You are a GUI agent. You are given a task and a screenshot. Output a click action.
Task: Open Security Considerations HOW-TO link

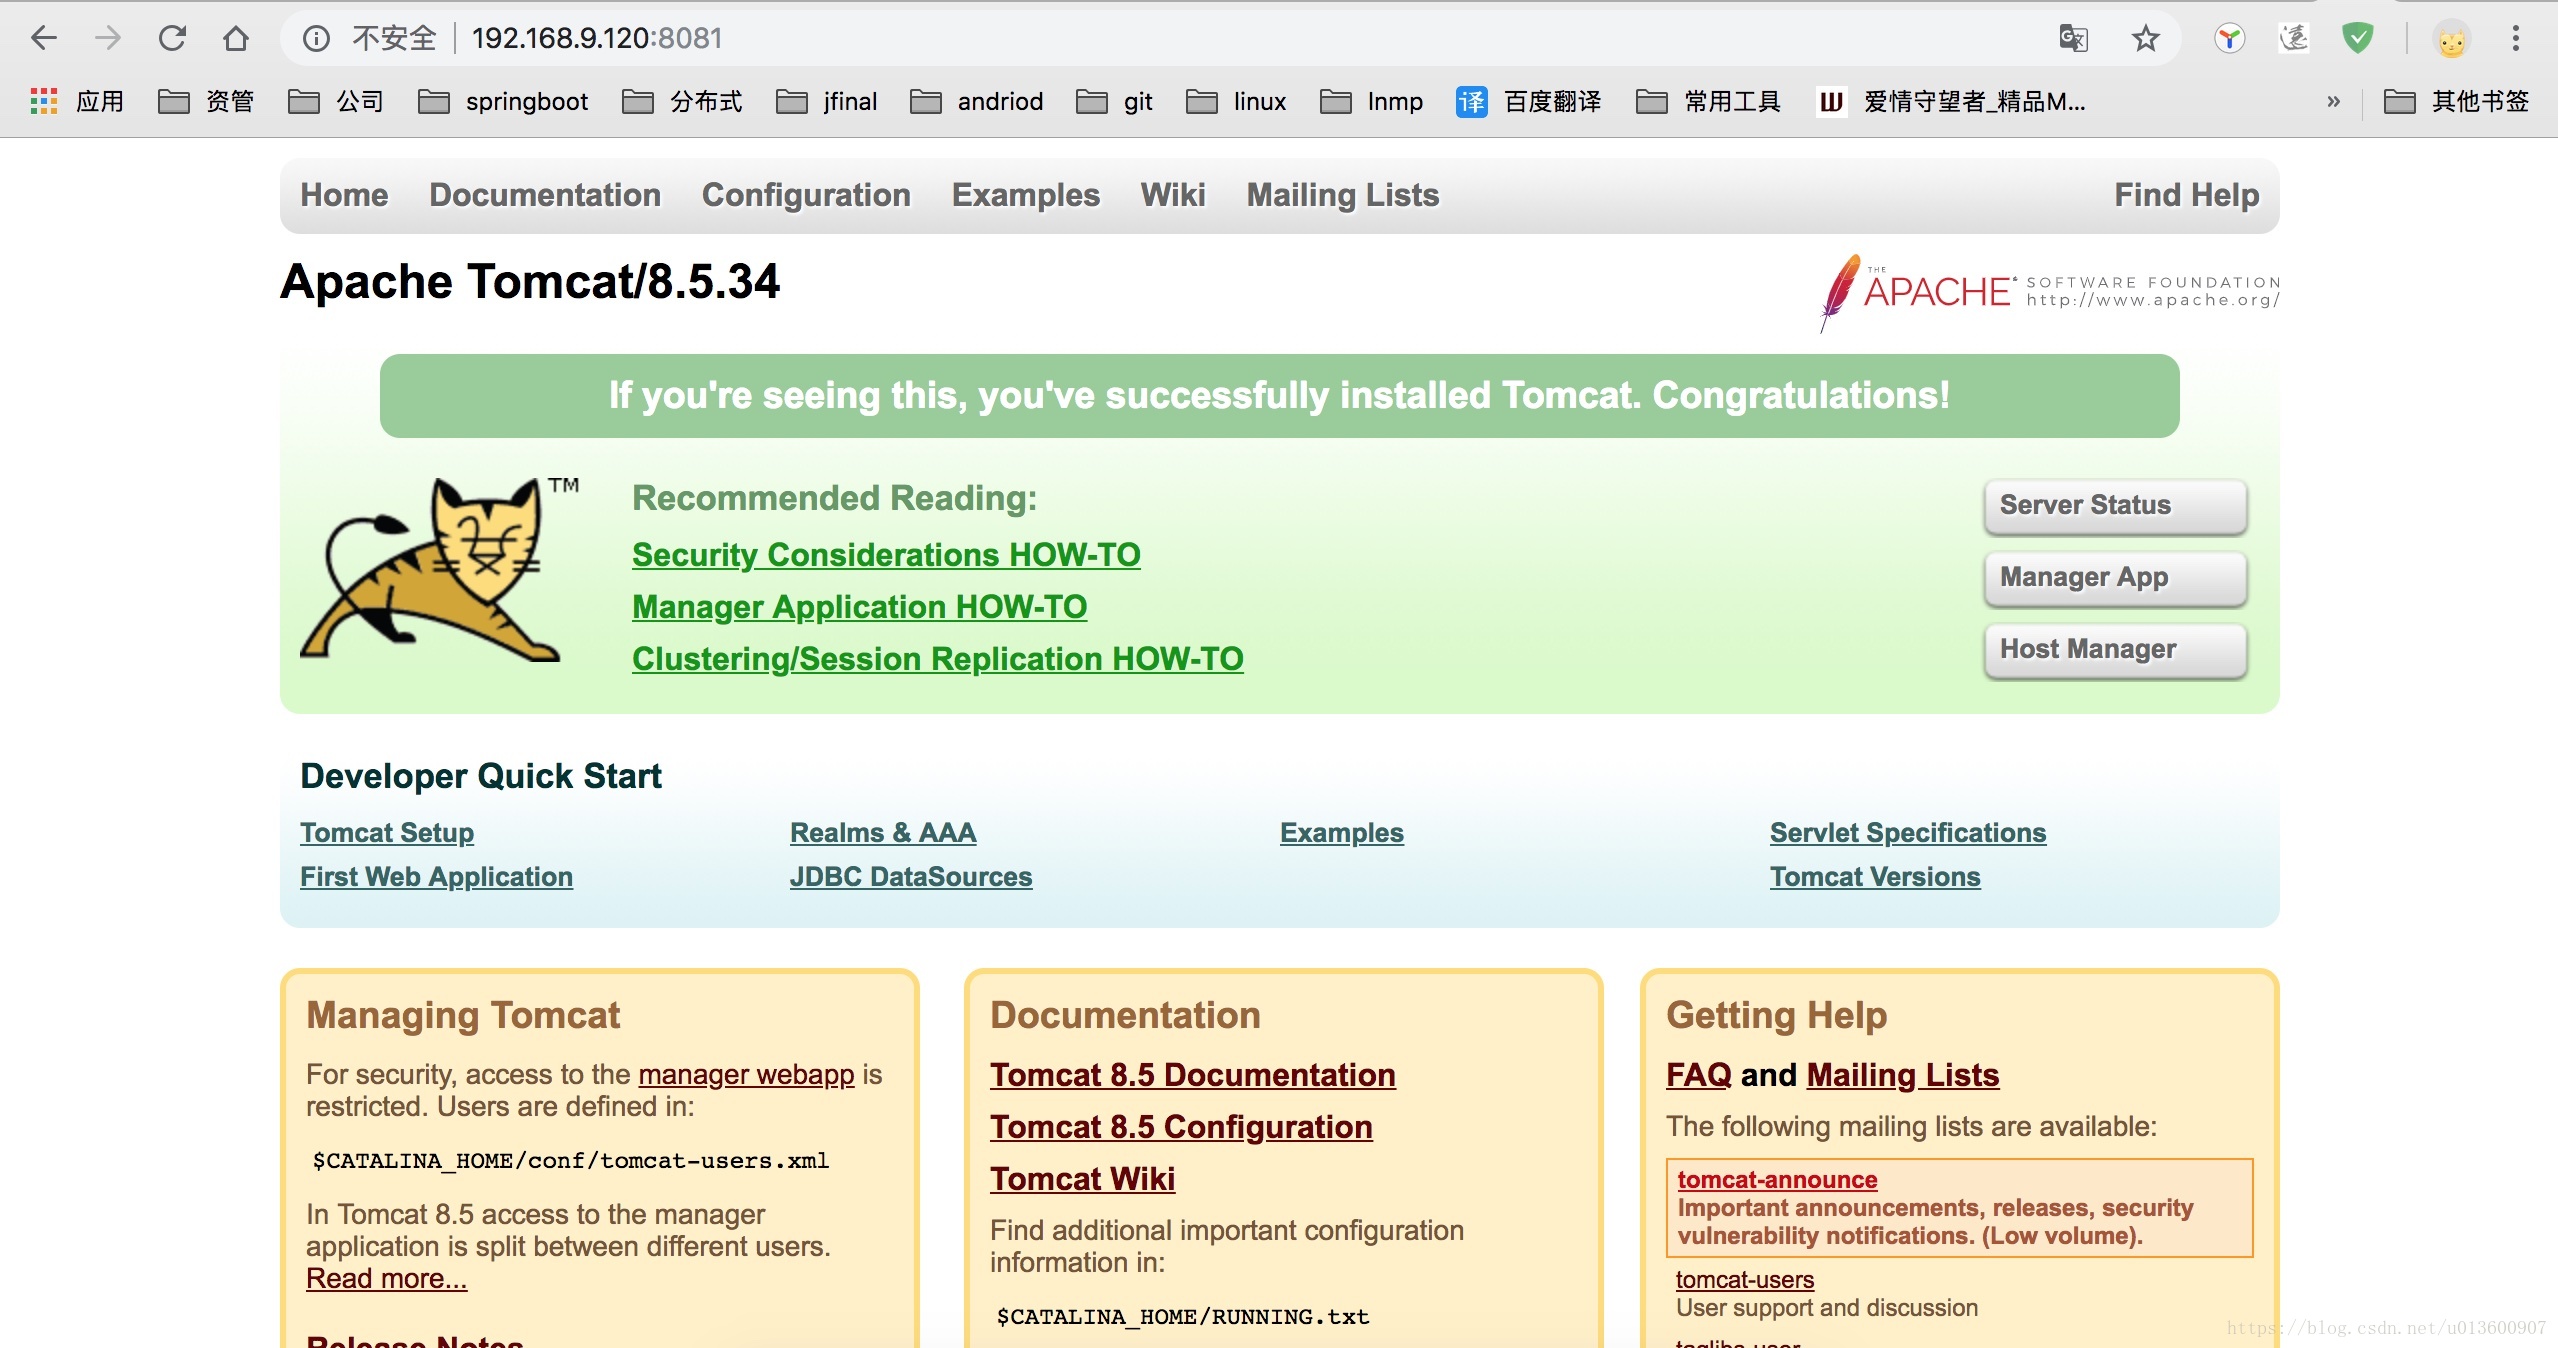[886, 555]
